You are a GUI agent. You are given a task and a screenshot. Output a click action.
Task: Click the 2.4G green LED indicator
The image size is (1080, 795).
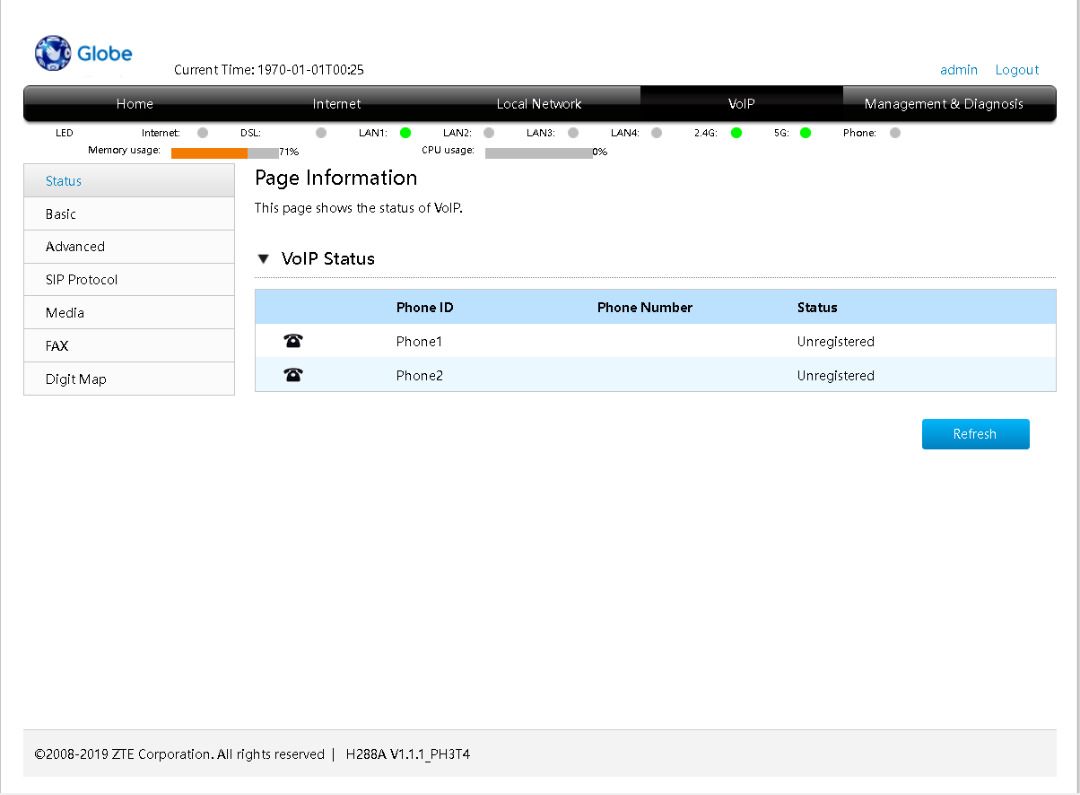(735, 133)
